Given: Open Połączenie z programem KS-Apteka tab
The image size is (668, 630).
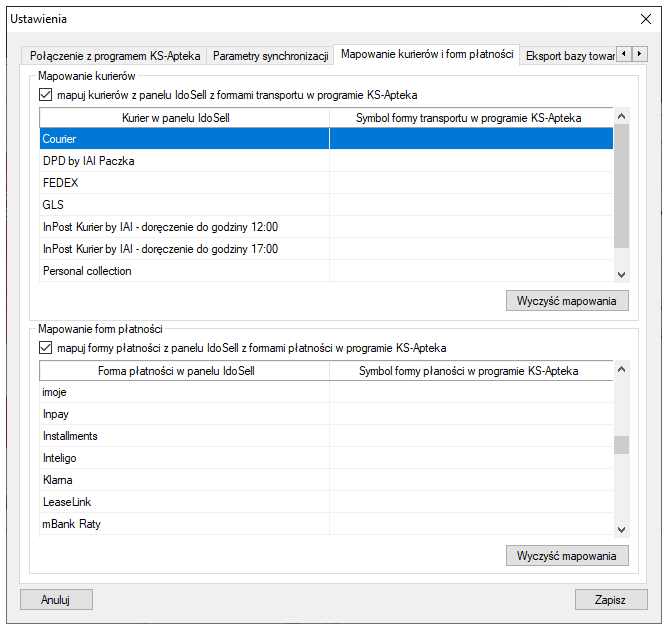Looking at the screenshot, I should 115,56.
